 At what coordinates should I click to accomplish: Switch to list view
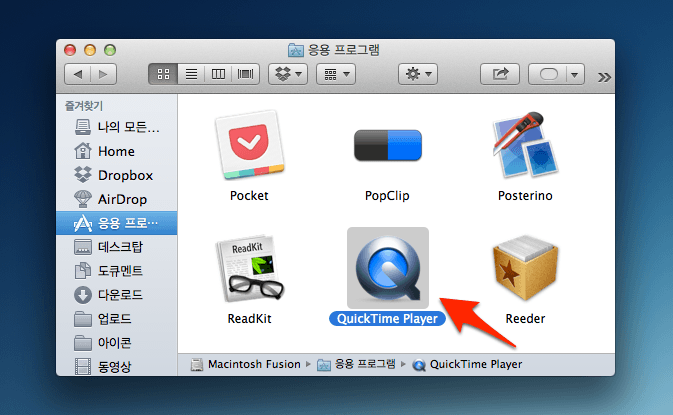click(x=191, y=74)
